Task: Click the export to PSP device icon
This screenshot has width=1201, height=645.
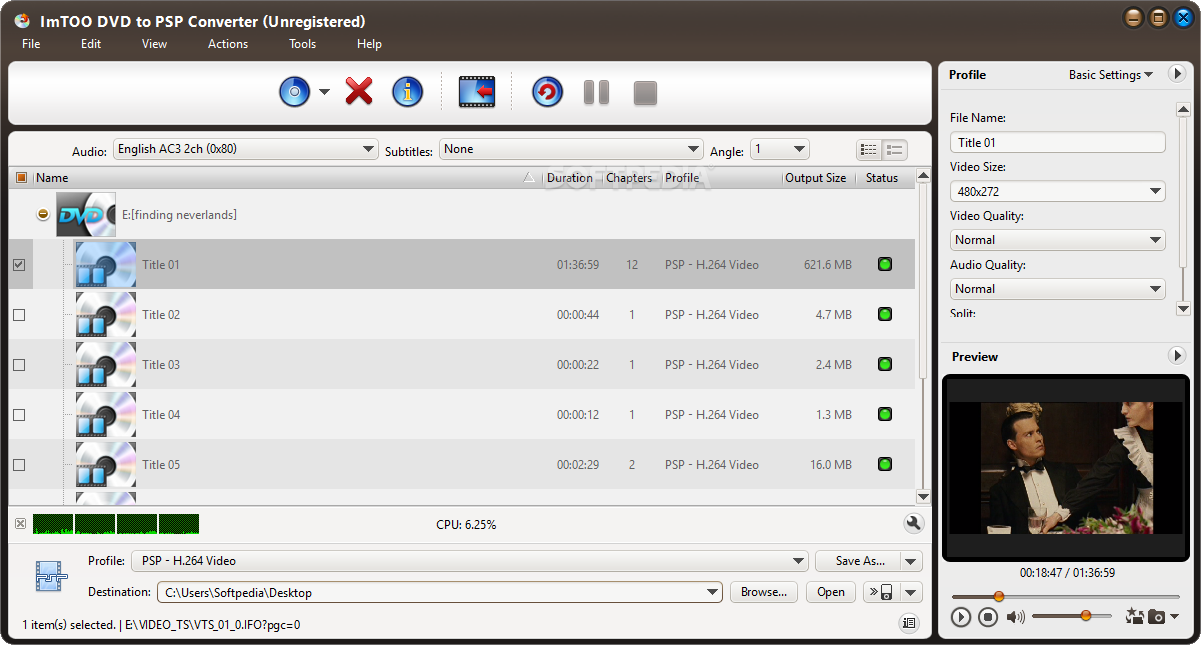Action: coord(881,592)
